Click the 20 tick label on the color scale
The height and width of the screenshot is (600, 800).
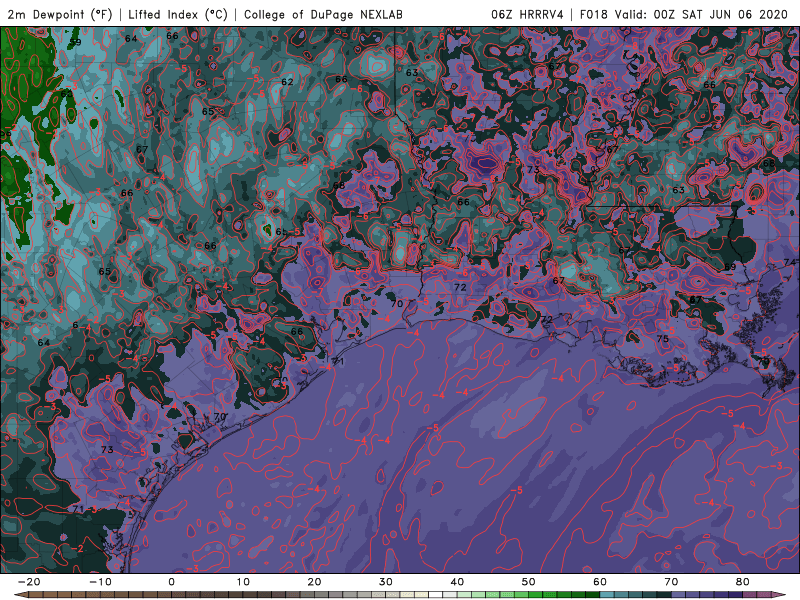point(314,582)
